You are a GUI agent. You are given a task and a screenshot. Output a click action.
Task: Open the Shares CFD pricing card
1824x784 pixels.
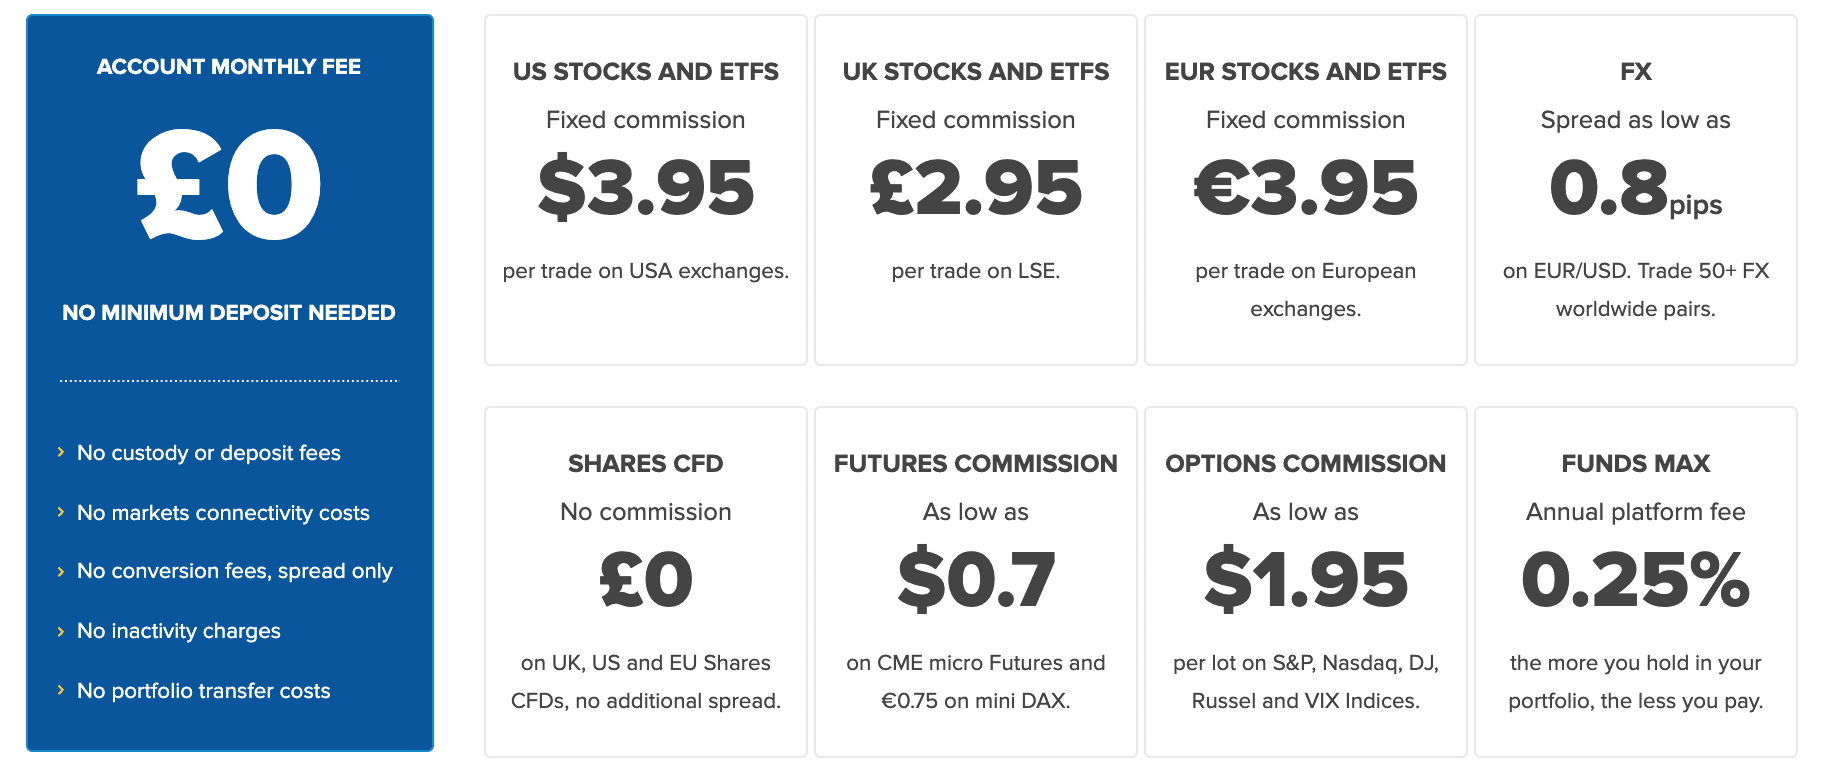point(646,582)
